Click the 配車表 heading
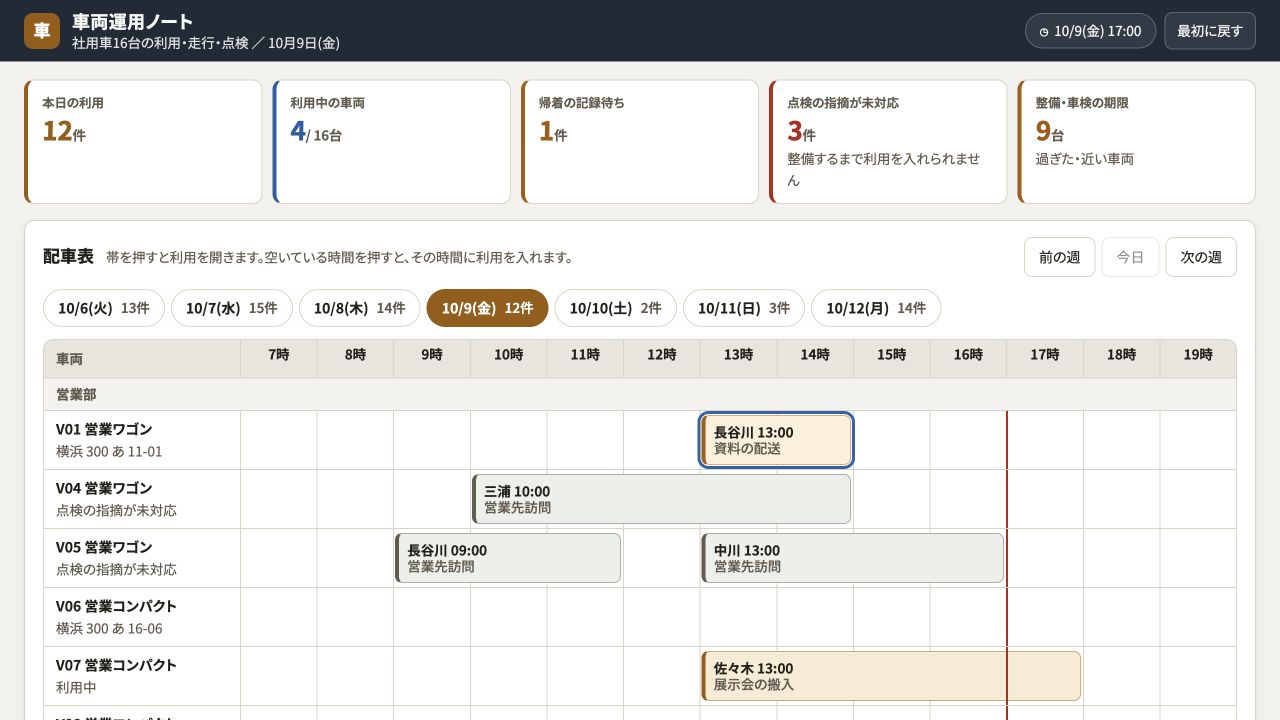This screenshot has width=1280, height=720. point(68,257)
